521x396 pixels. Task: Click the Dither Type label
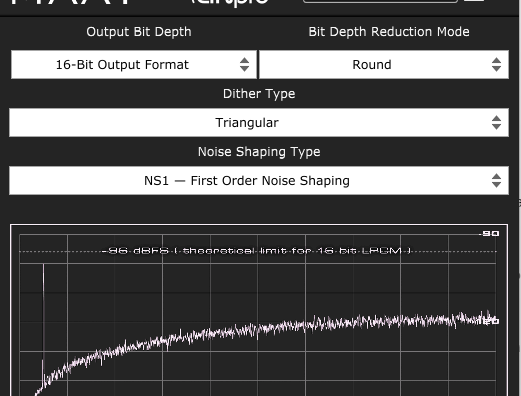[x=259, y=94]
